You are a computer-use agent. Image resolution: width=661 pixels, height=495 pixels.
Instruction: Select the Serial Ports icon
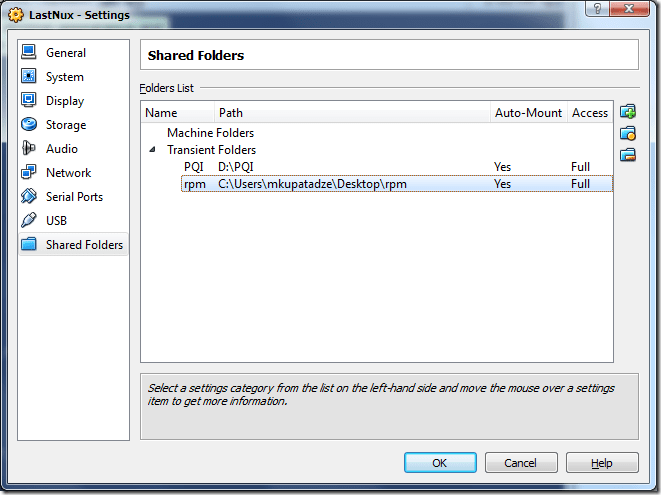coord(29,197)
